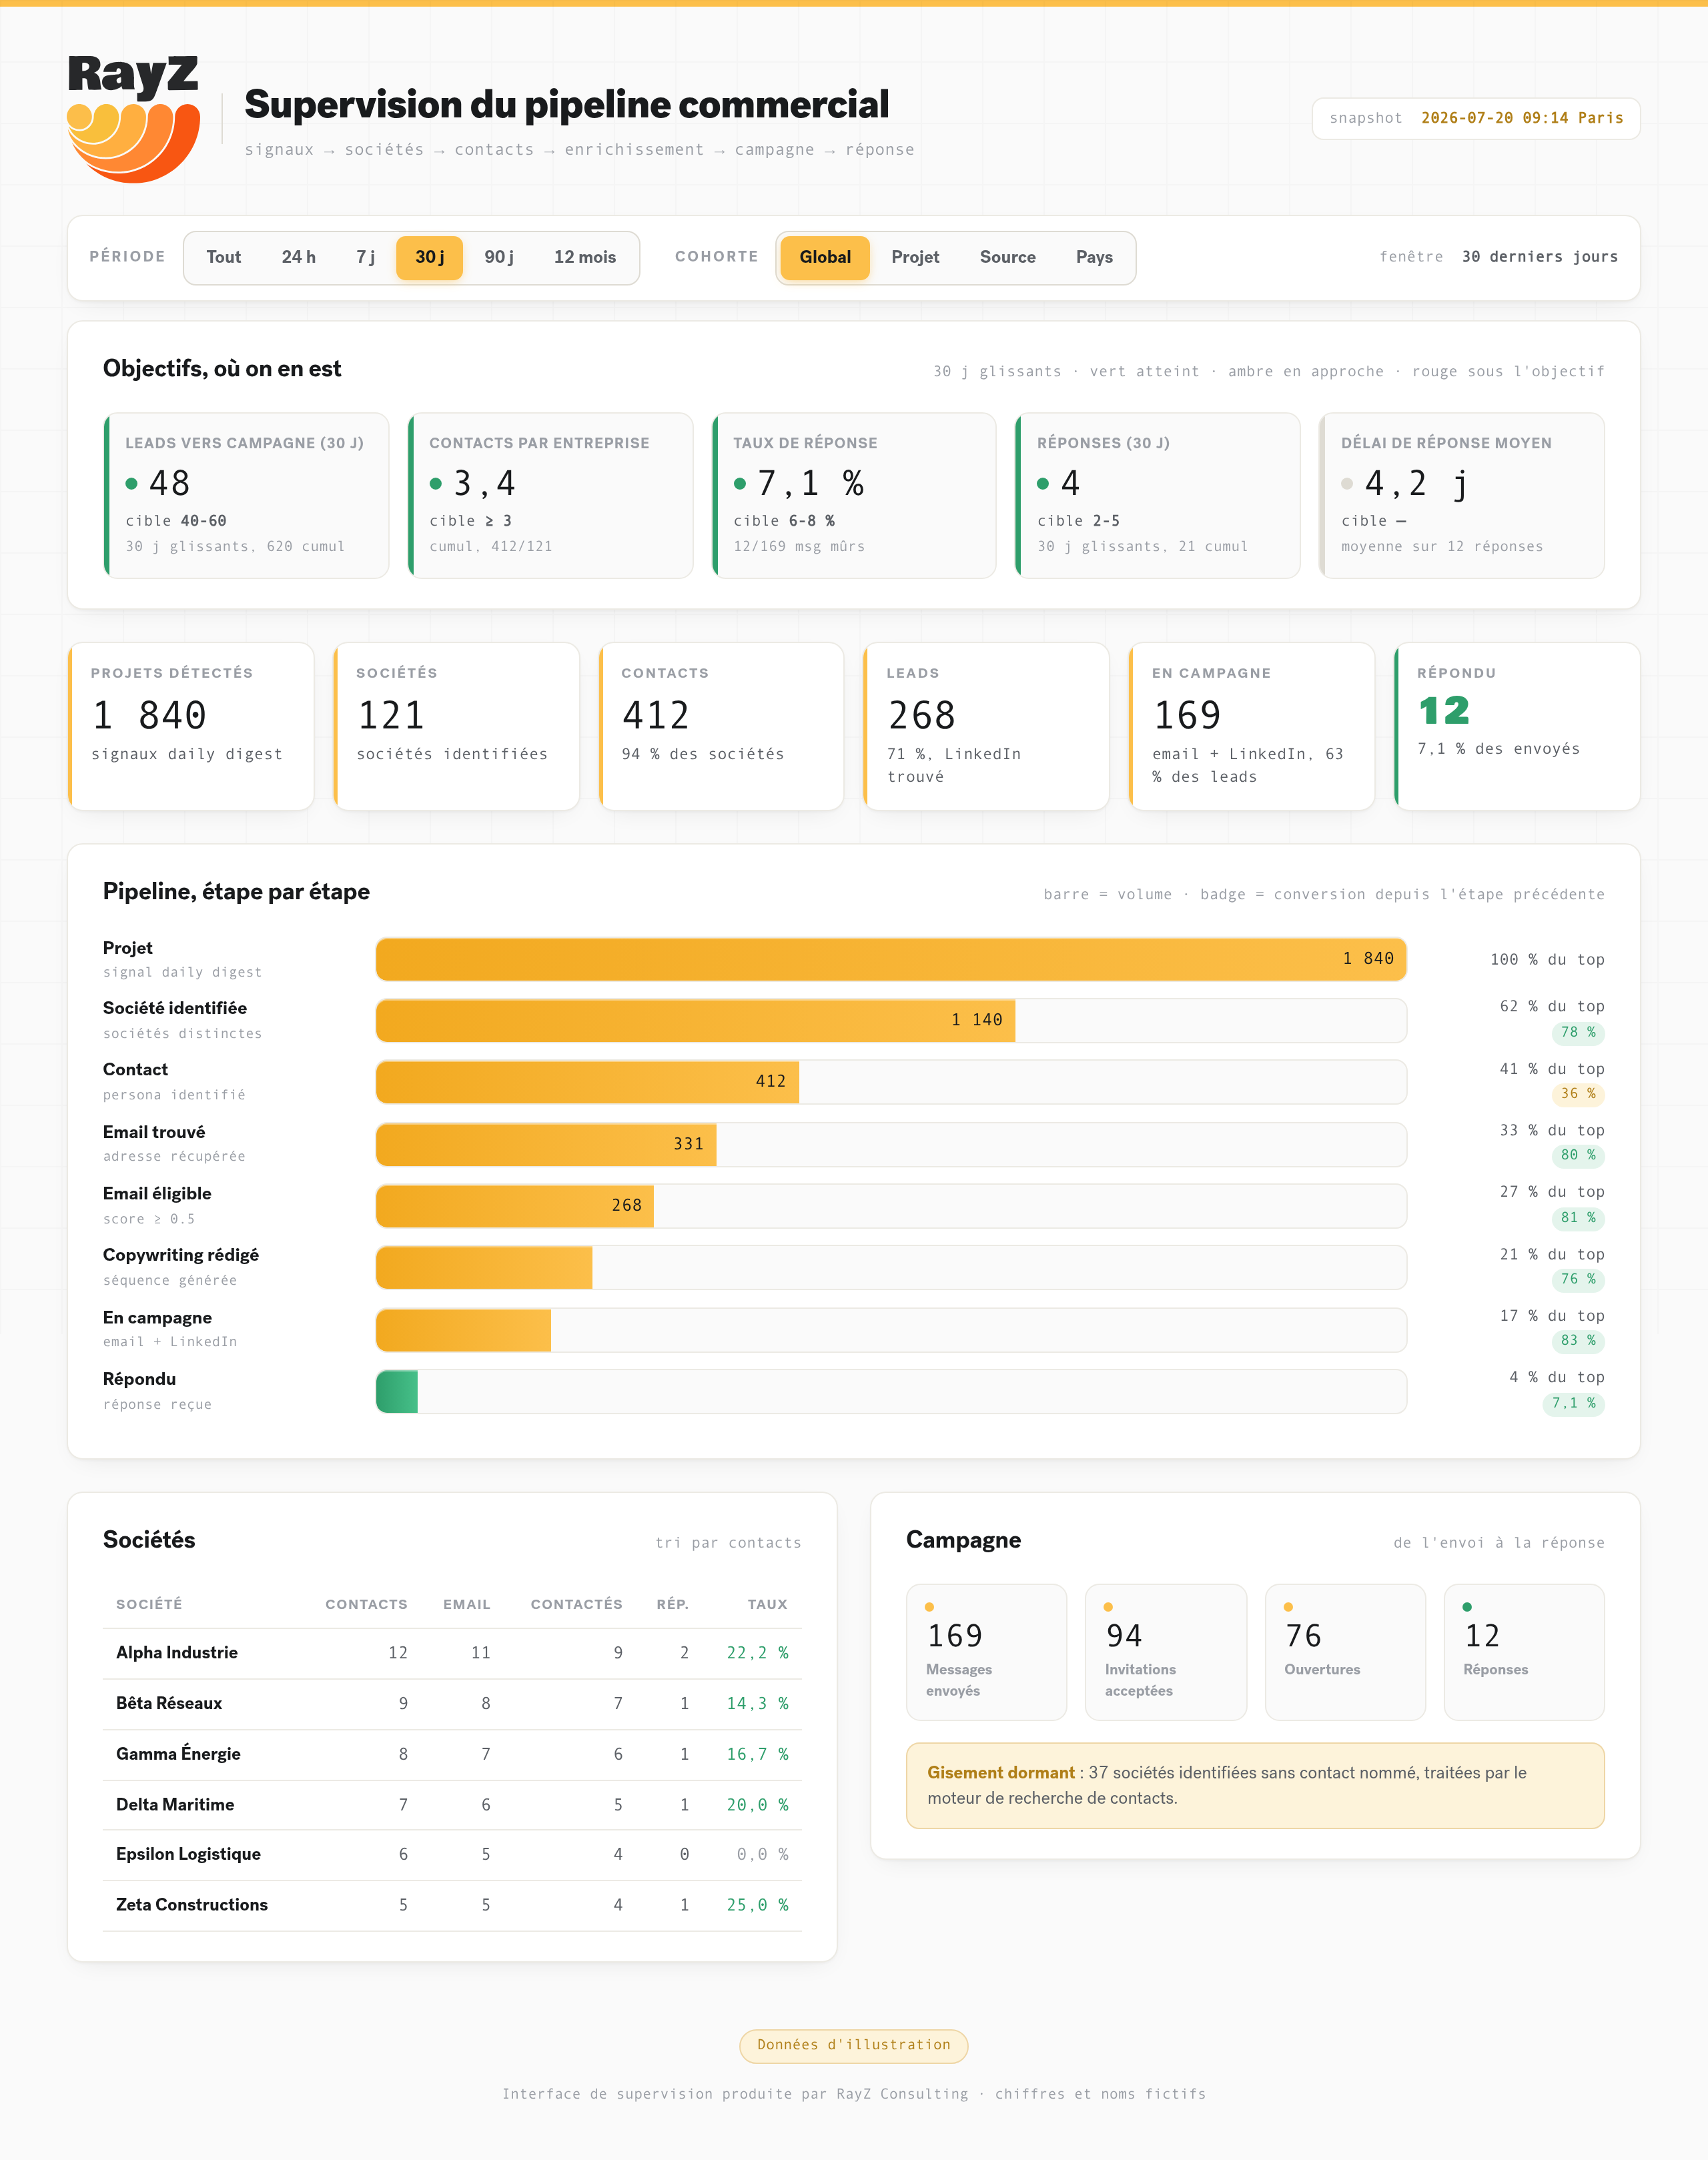Sort table by RÉP. column header

tap(672, 1604)
